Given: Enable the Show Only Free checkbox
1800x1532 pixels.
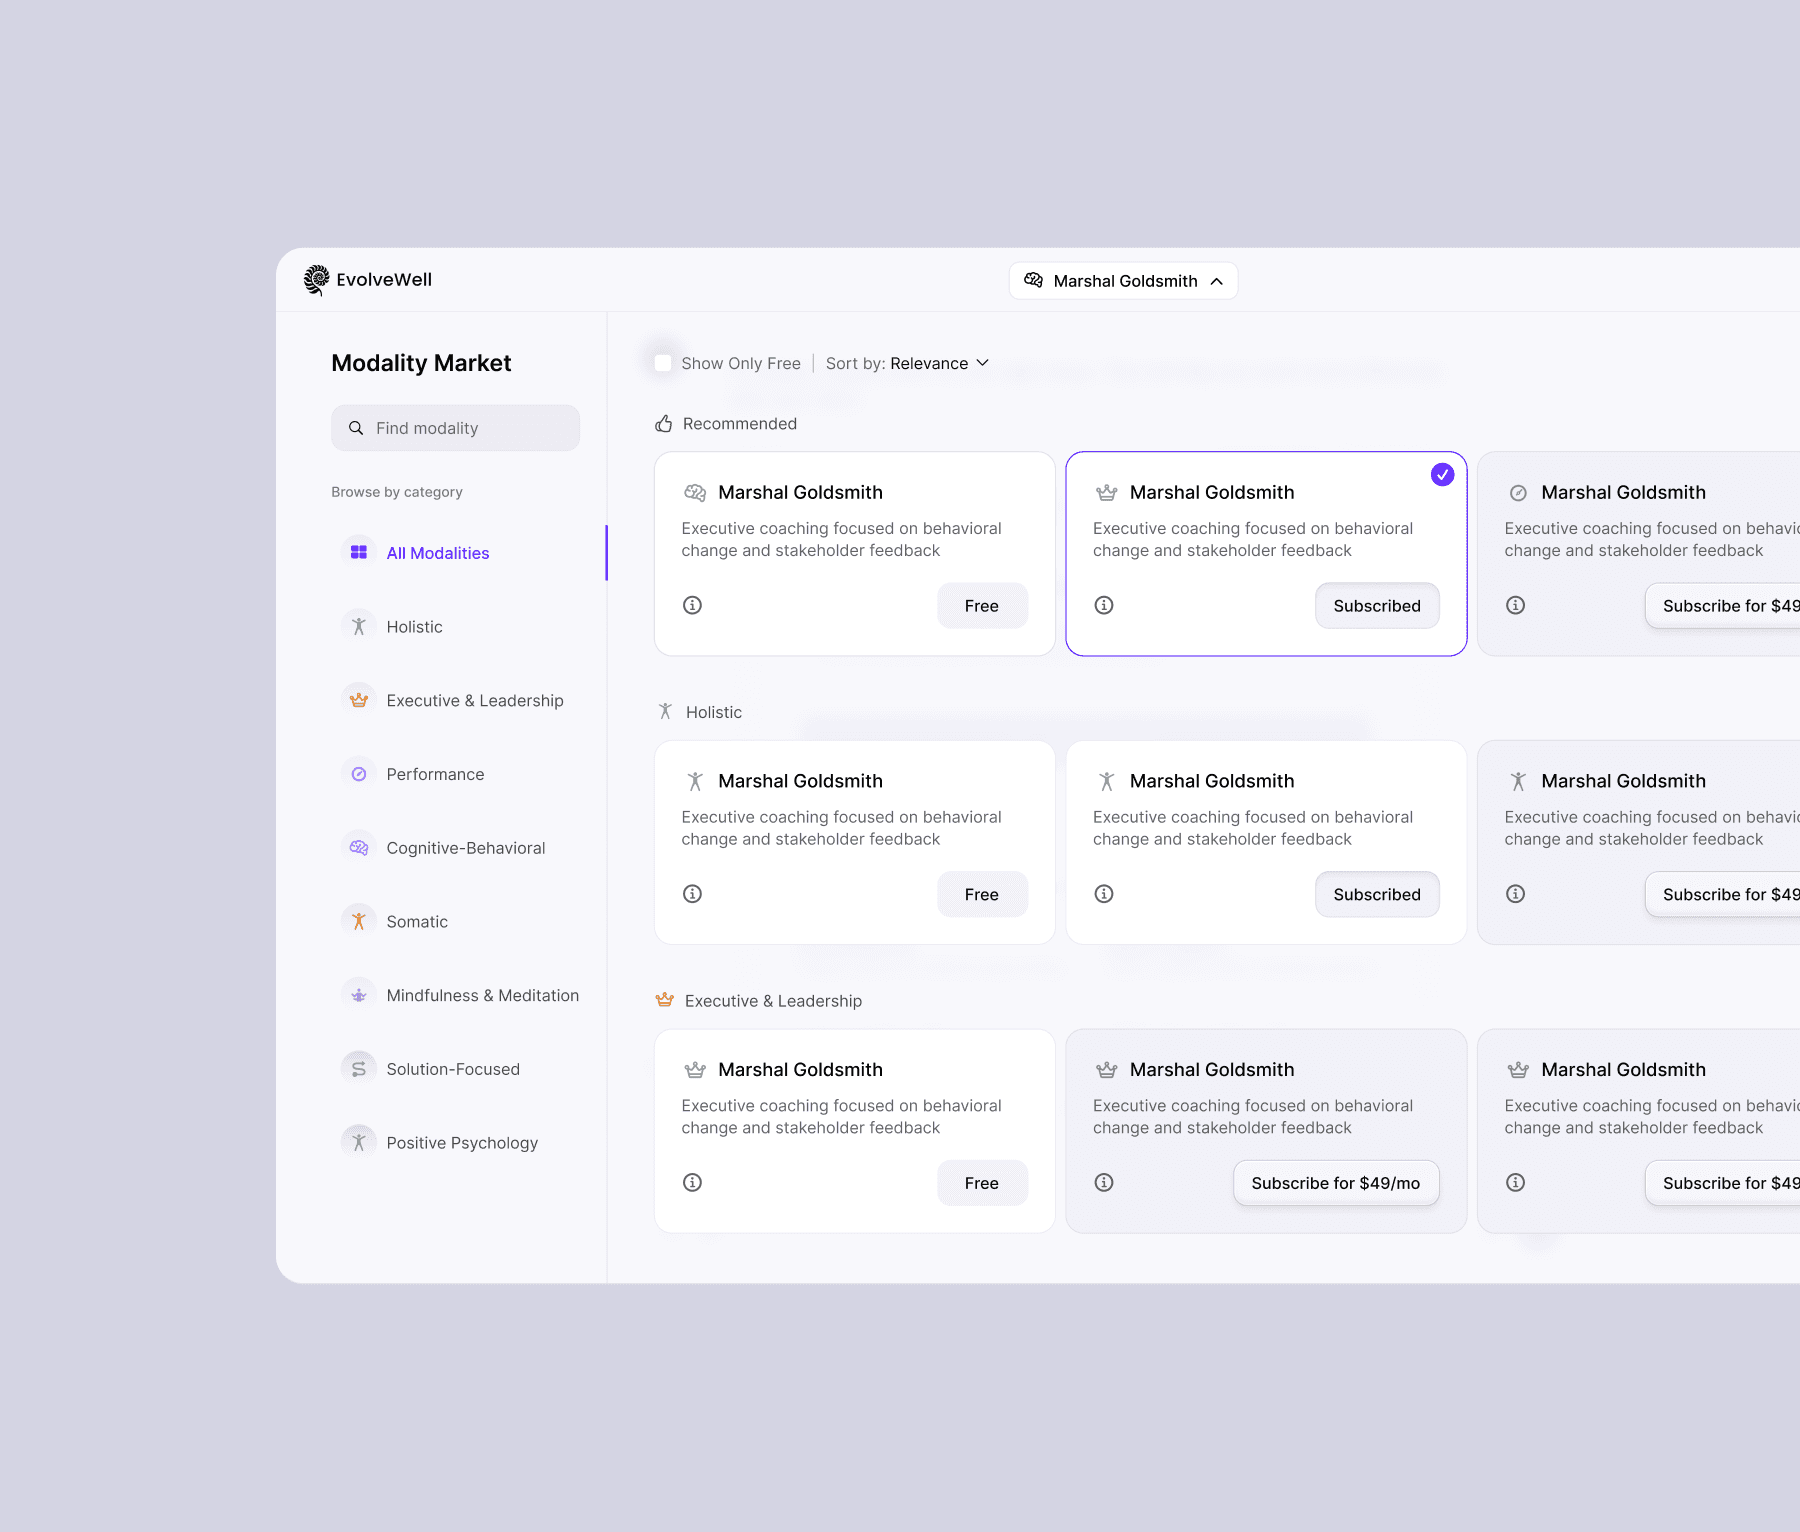Looking at the screenshot, I should point(663,363).
